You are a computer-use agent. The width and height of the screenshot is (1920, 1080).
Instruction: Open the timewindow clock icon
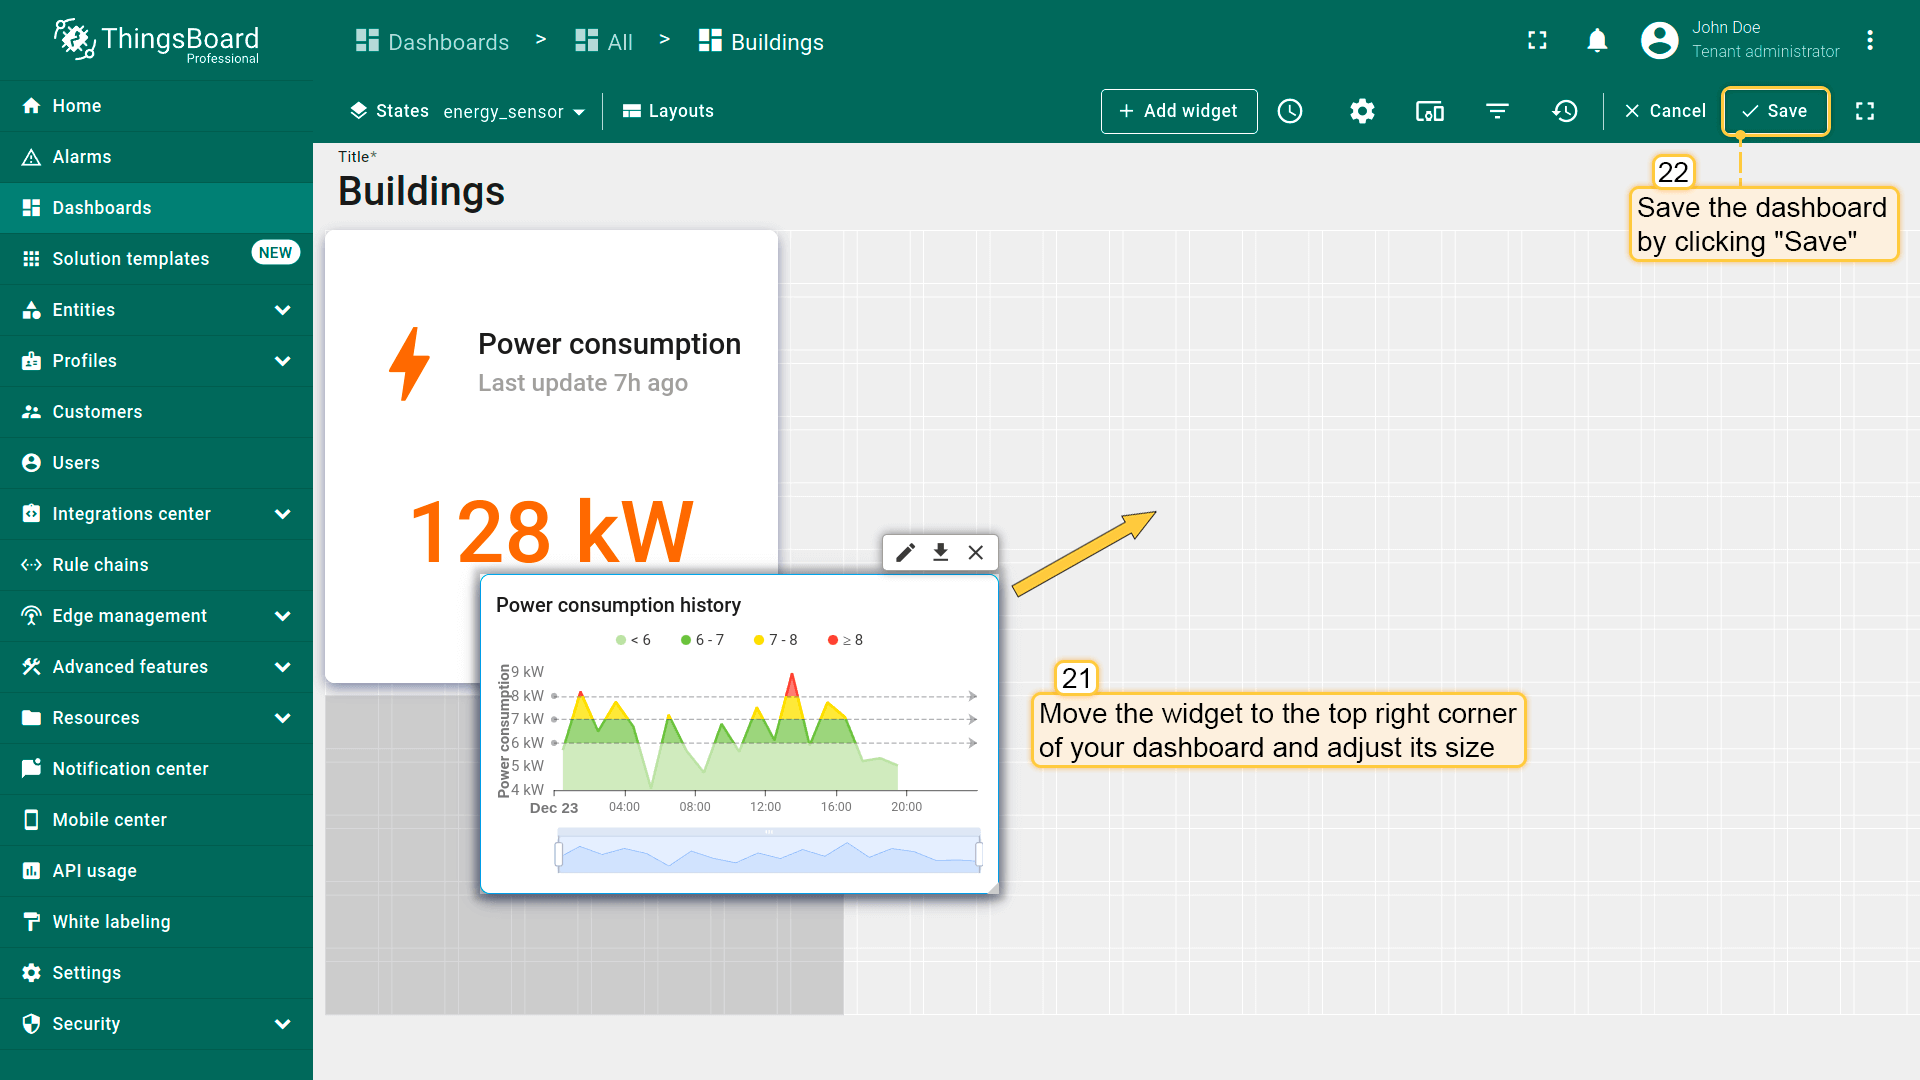point(1290,111)
